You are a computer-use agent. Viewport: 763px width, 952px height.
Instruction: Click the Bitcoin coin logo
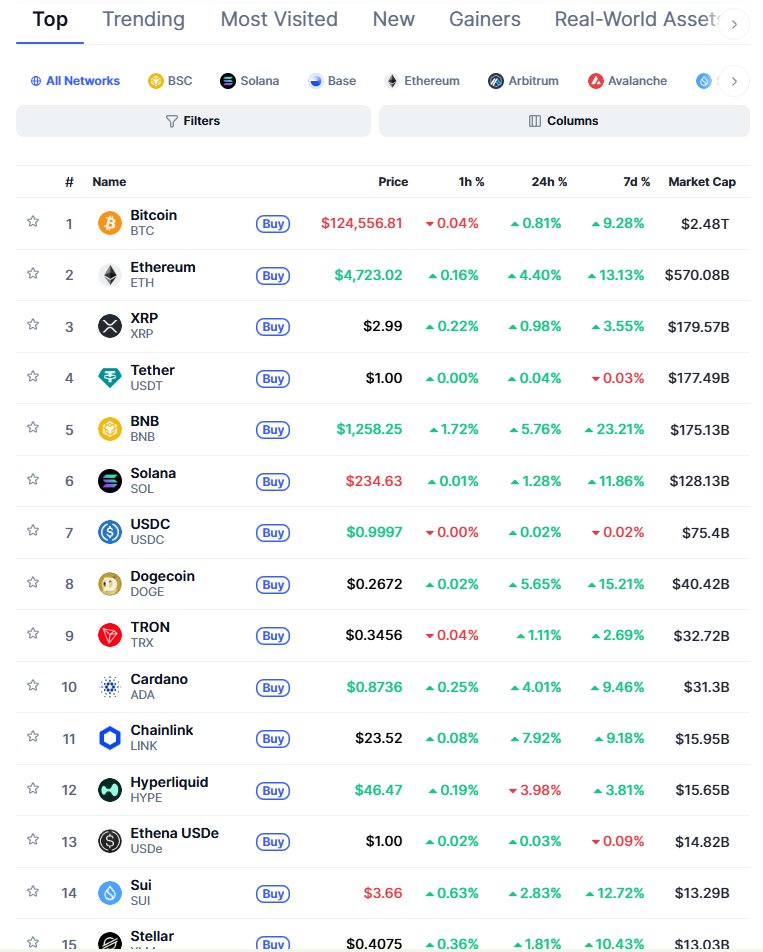click(110, 223)
